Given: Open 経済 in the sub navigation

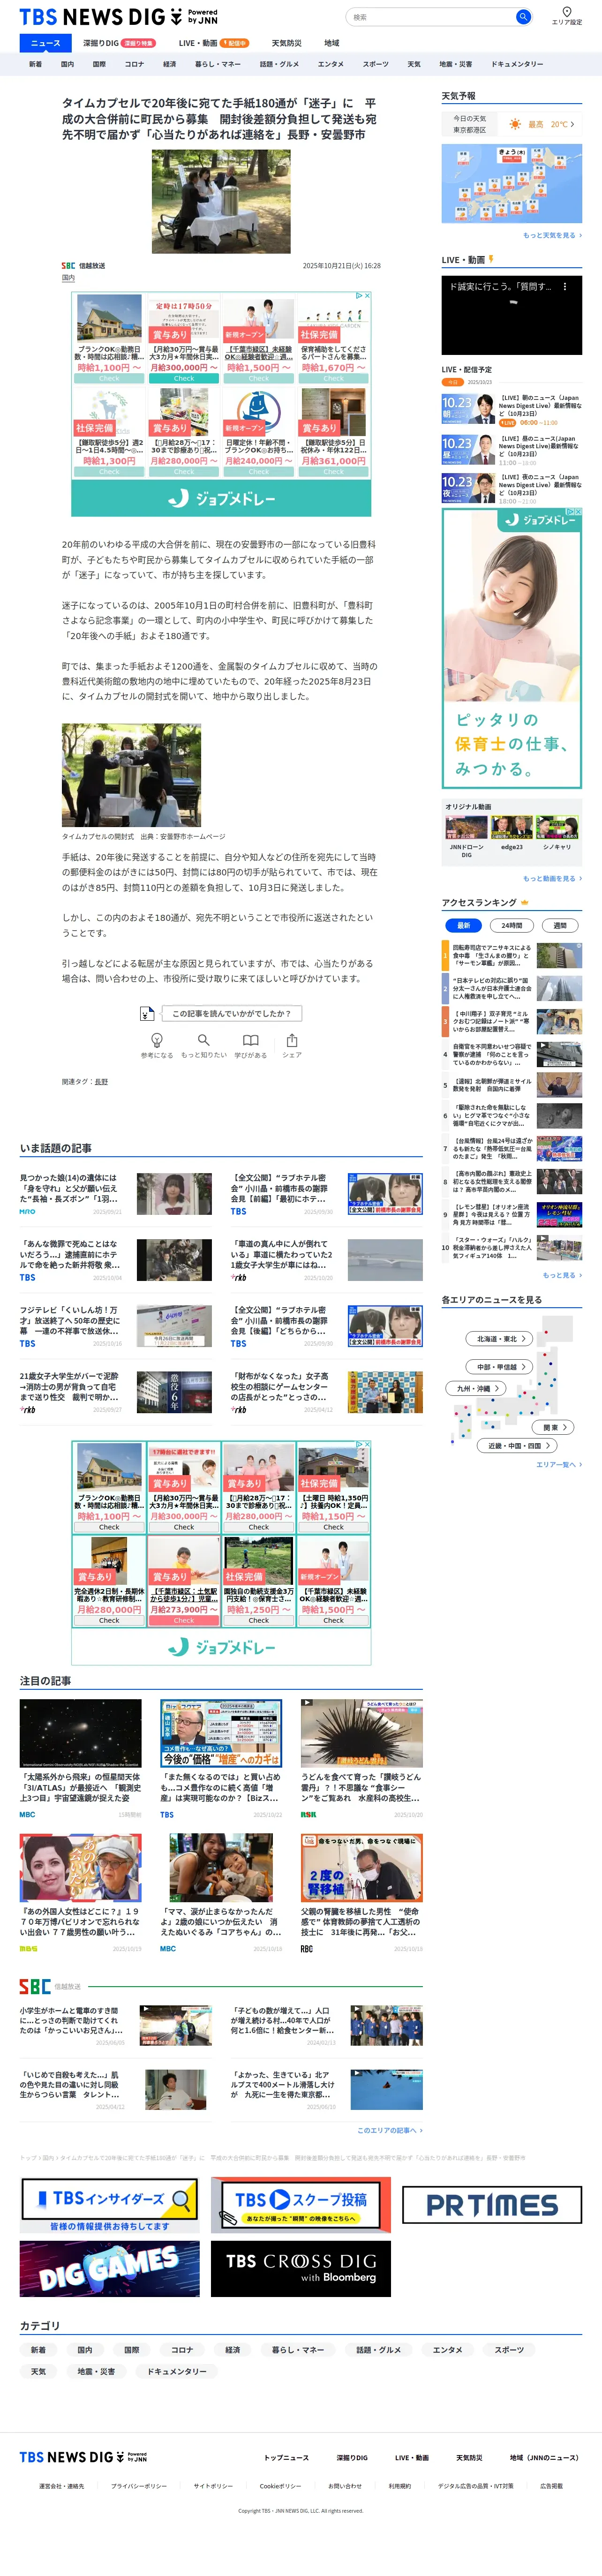Looking at the screenshot, I should 170,64.
